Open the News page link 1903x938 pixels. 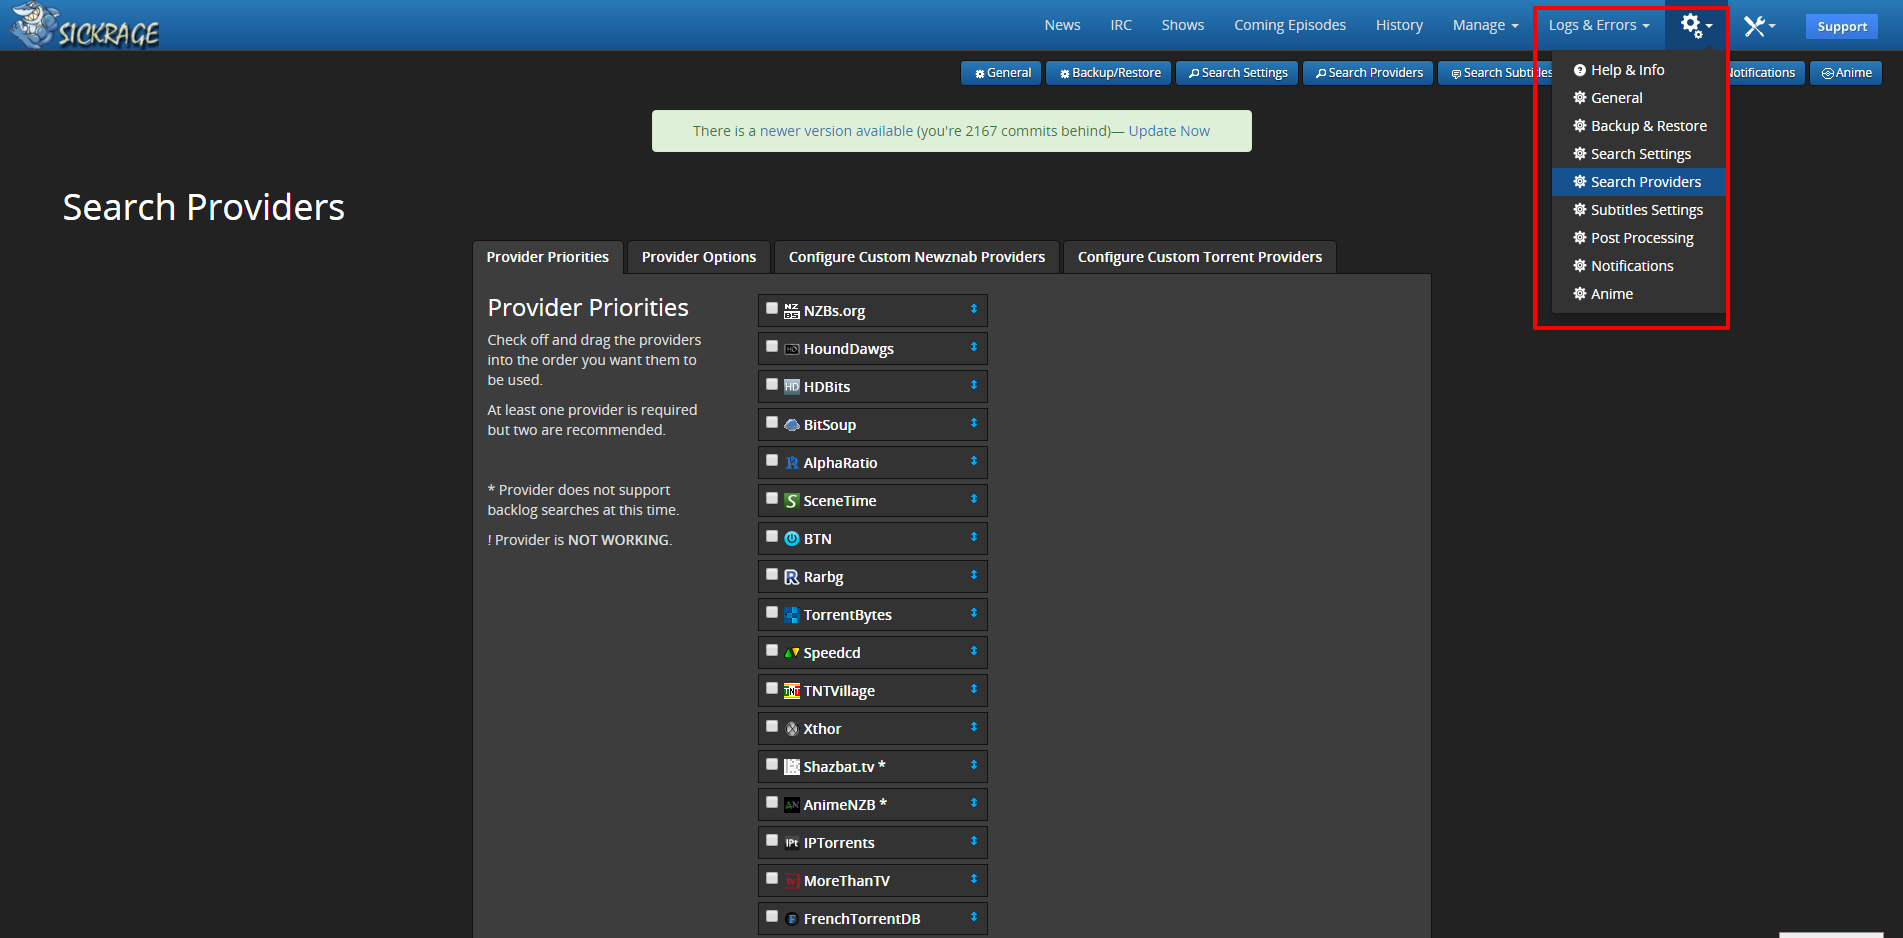(1062, 25)
